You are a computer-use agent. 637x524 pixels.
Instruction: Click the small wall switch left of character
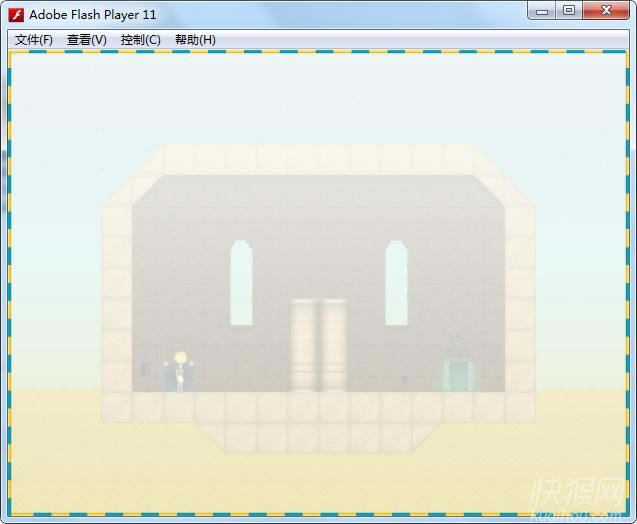tap(146, 369)
